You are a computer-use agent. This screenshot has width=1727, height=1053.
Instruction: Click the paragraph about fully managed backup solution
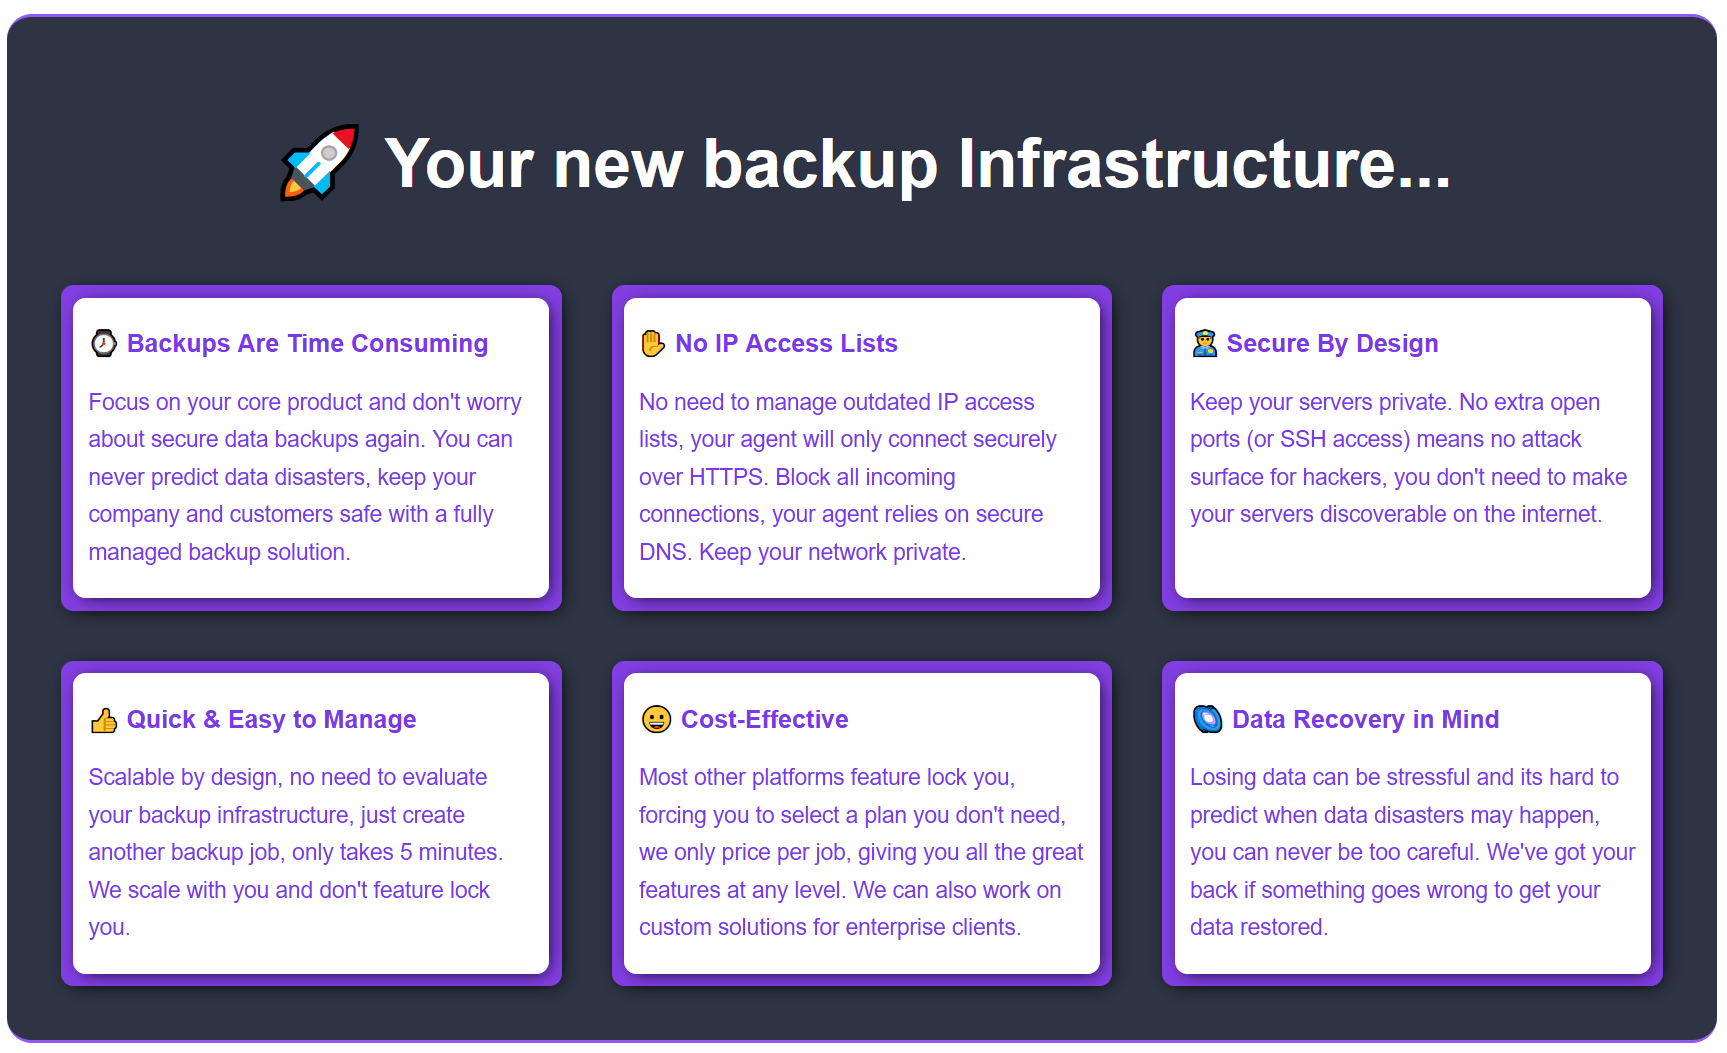coord(305,477)
